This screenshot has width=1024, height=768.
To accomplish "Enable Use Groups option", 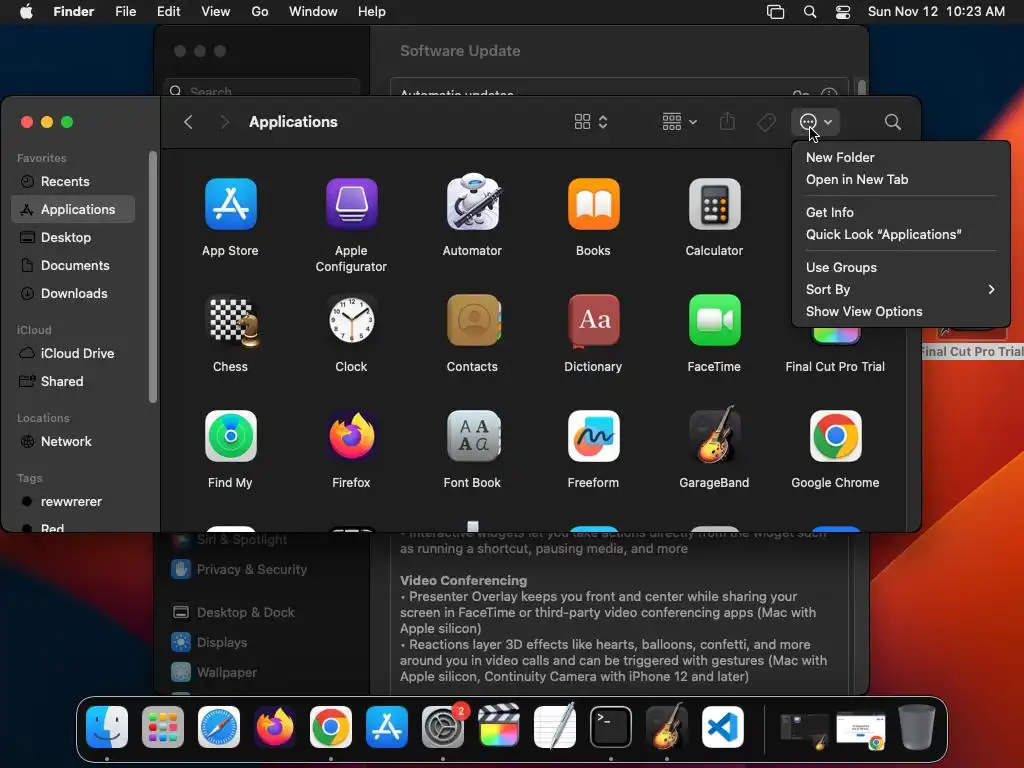I will tap(901, 267).
